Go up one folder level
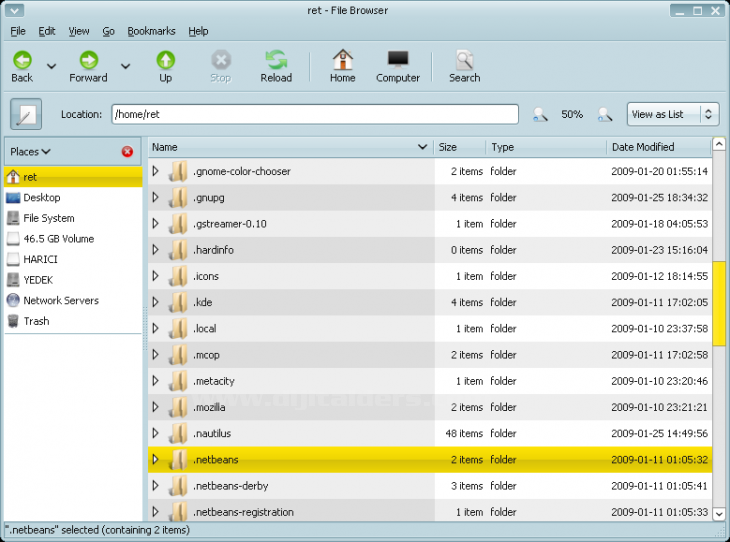This screenshot has height=542, width=730. tap(165, 61)
